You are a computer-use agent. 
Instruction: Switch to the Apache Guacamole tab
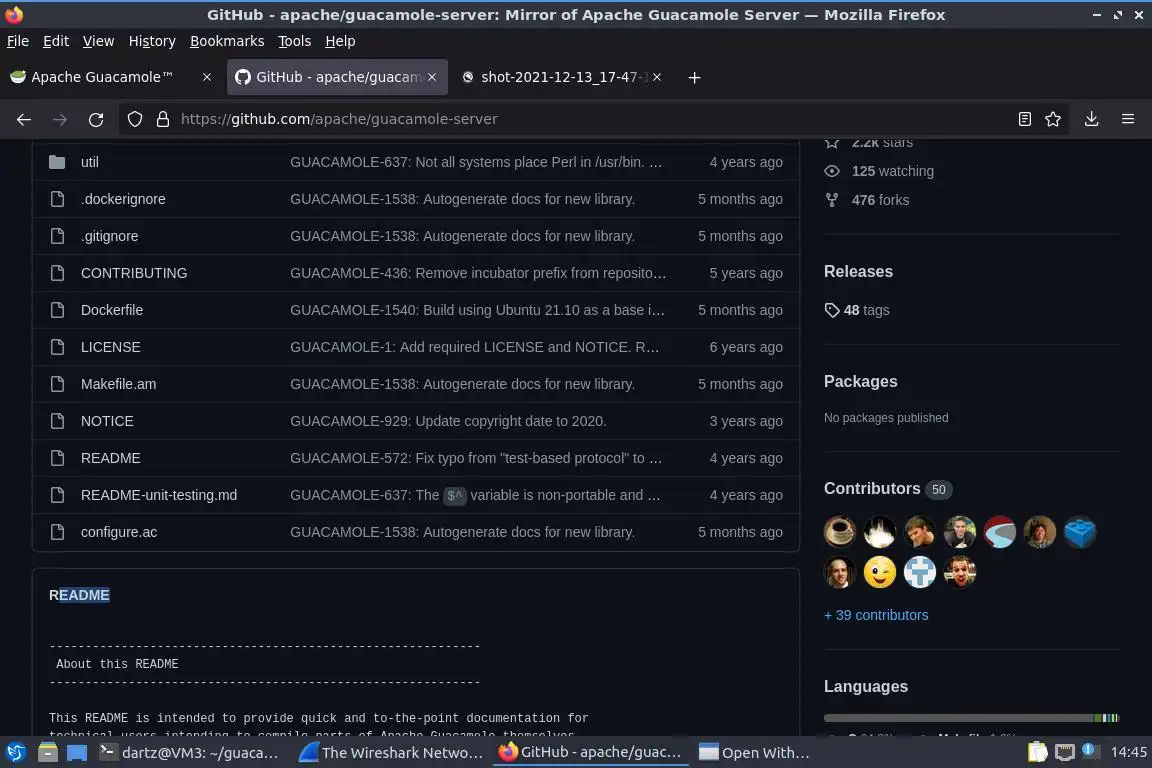tap(112, 77)
